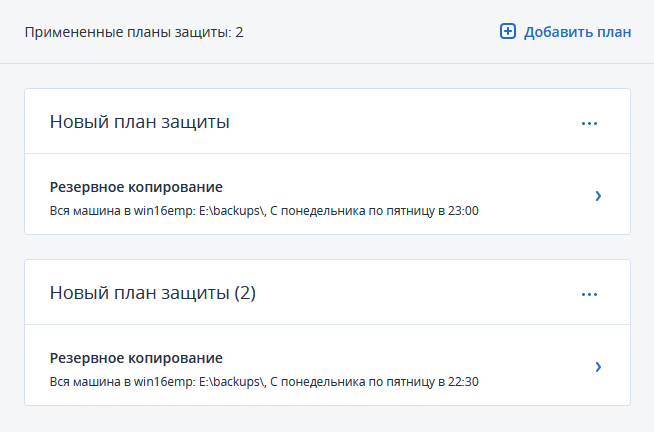Viewport: 654px width, 432px height.
Task: Open the three-dot menu for Новый план защиты
Action: (589, 123)
